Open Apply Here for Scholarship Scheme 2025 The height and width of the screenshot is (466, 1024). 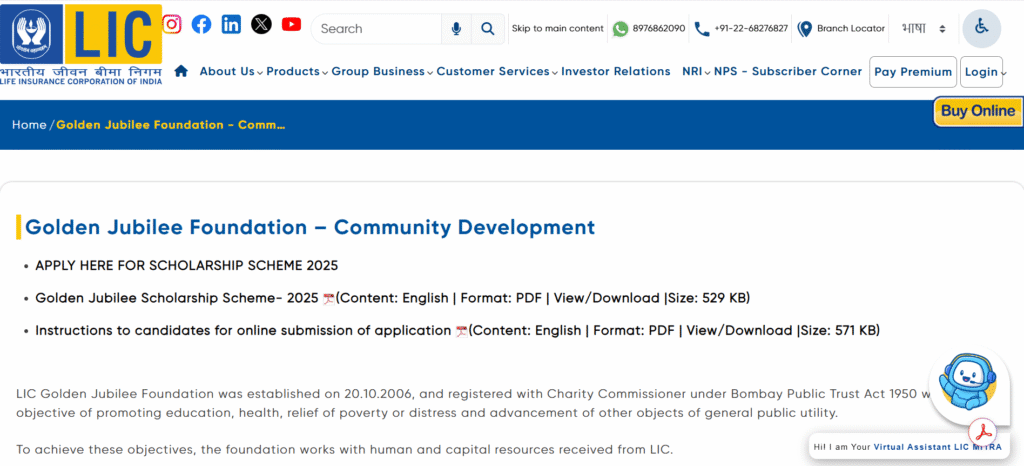point(186,266)
